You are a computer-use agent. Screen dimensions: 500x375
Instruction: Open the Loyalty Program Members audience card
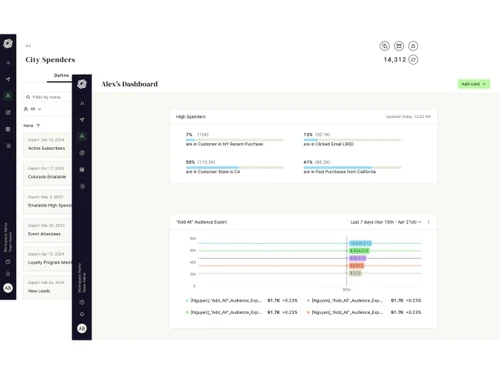coord(48,259)
